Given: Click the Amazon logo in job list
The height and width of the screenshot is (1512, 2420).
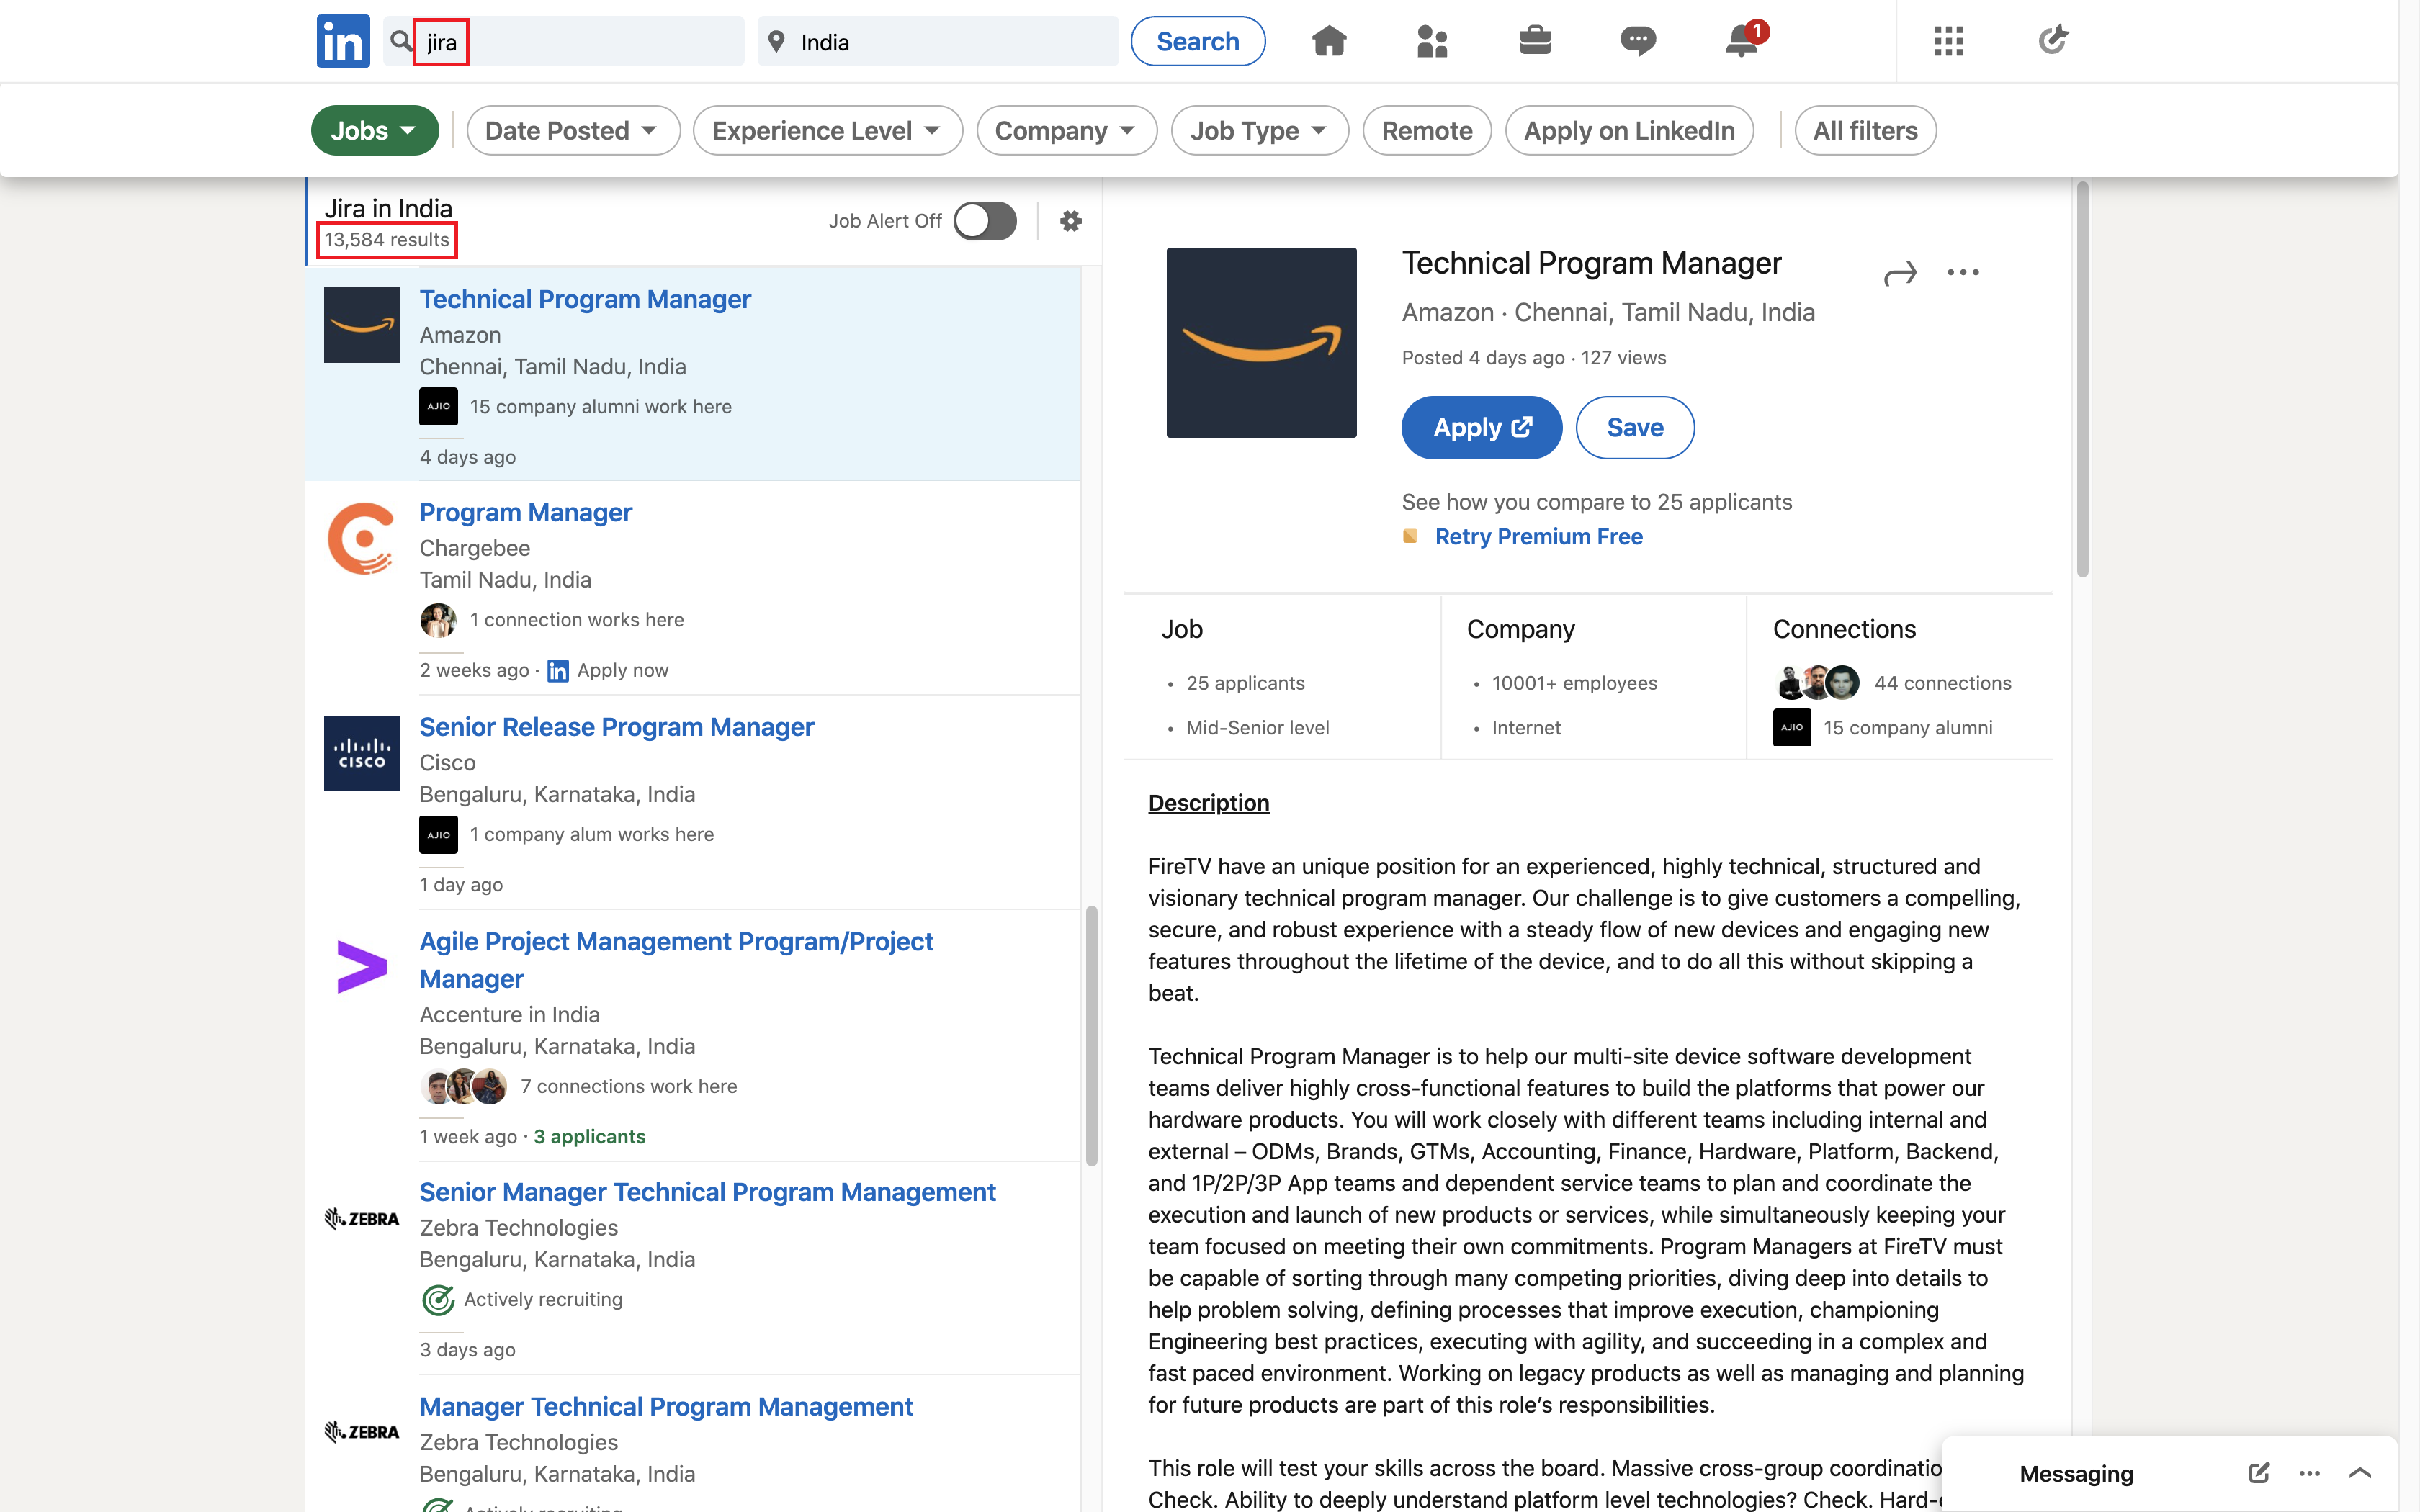Looking at the screenshot, I should (x=362, y=324).
